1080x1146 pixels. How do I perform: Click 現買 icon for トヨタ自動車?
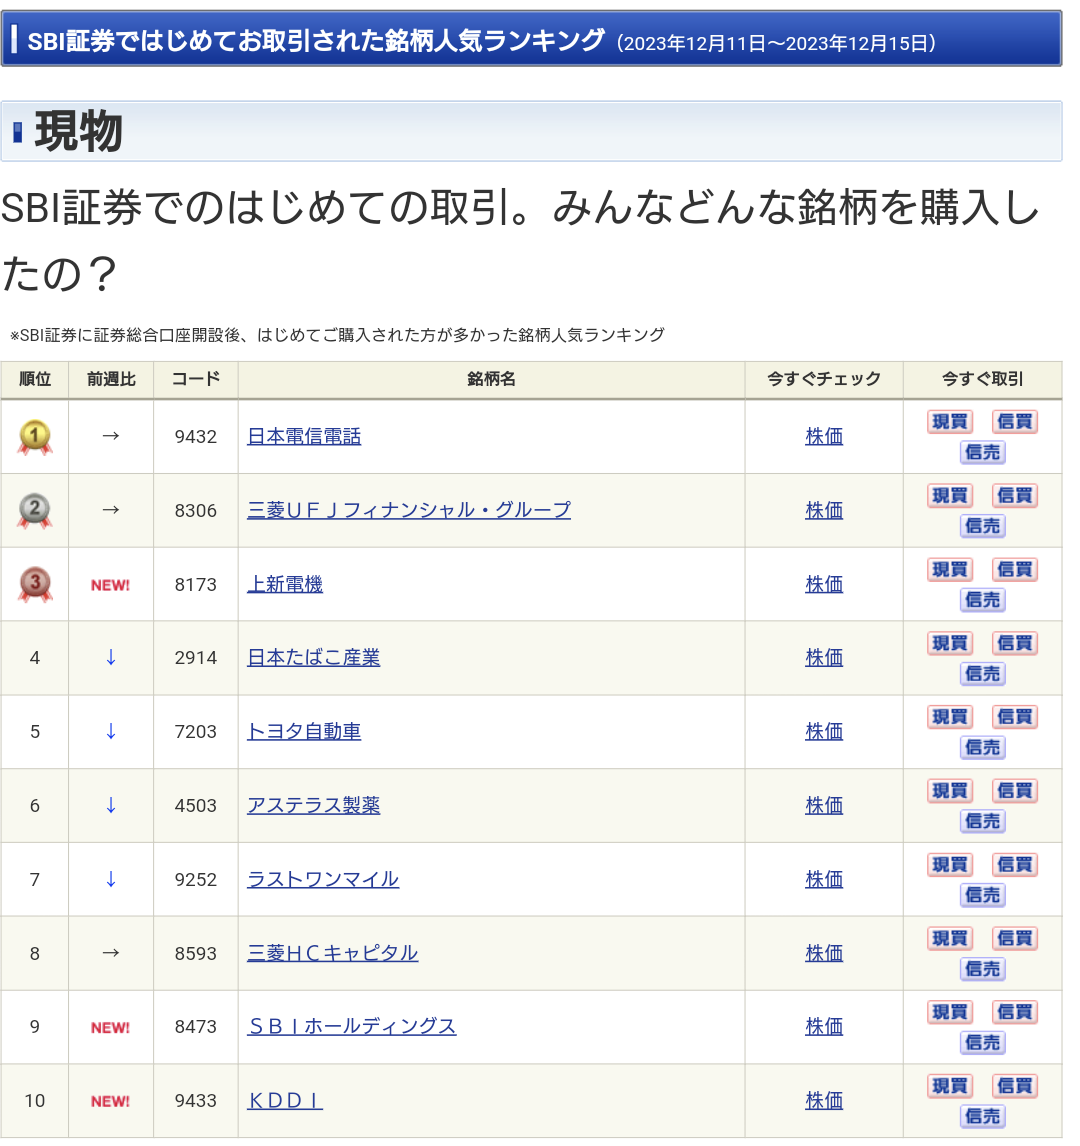coord(950,717)
